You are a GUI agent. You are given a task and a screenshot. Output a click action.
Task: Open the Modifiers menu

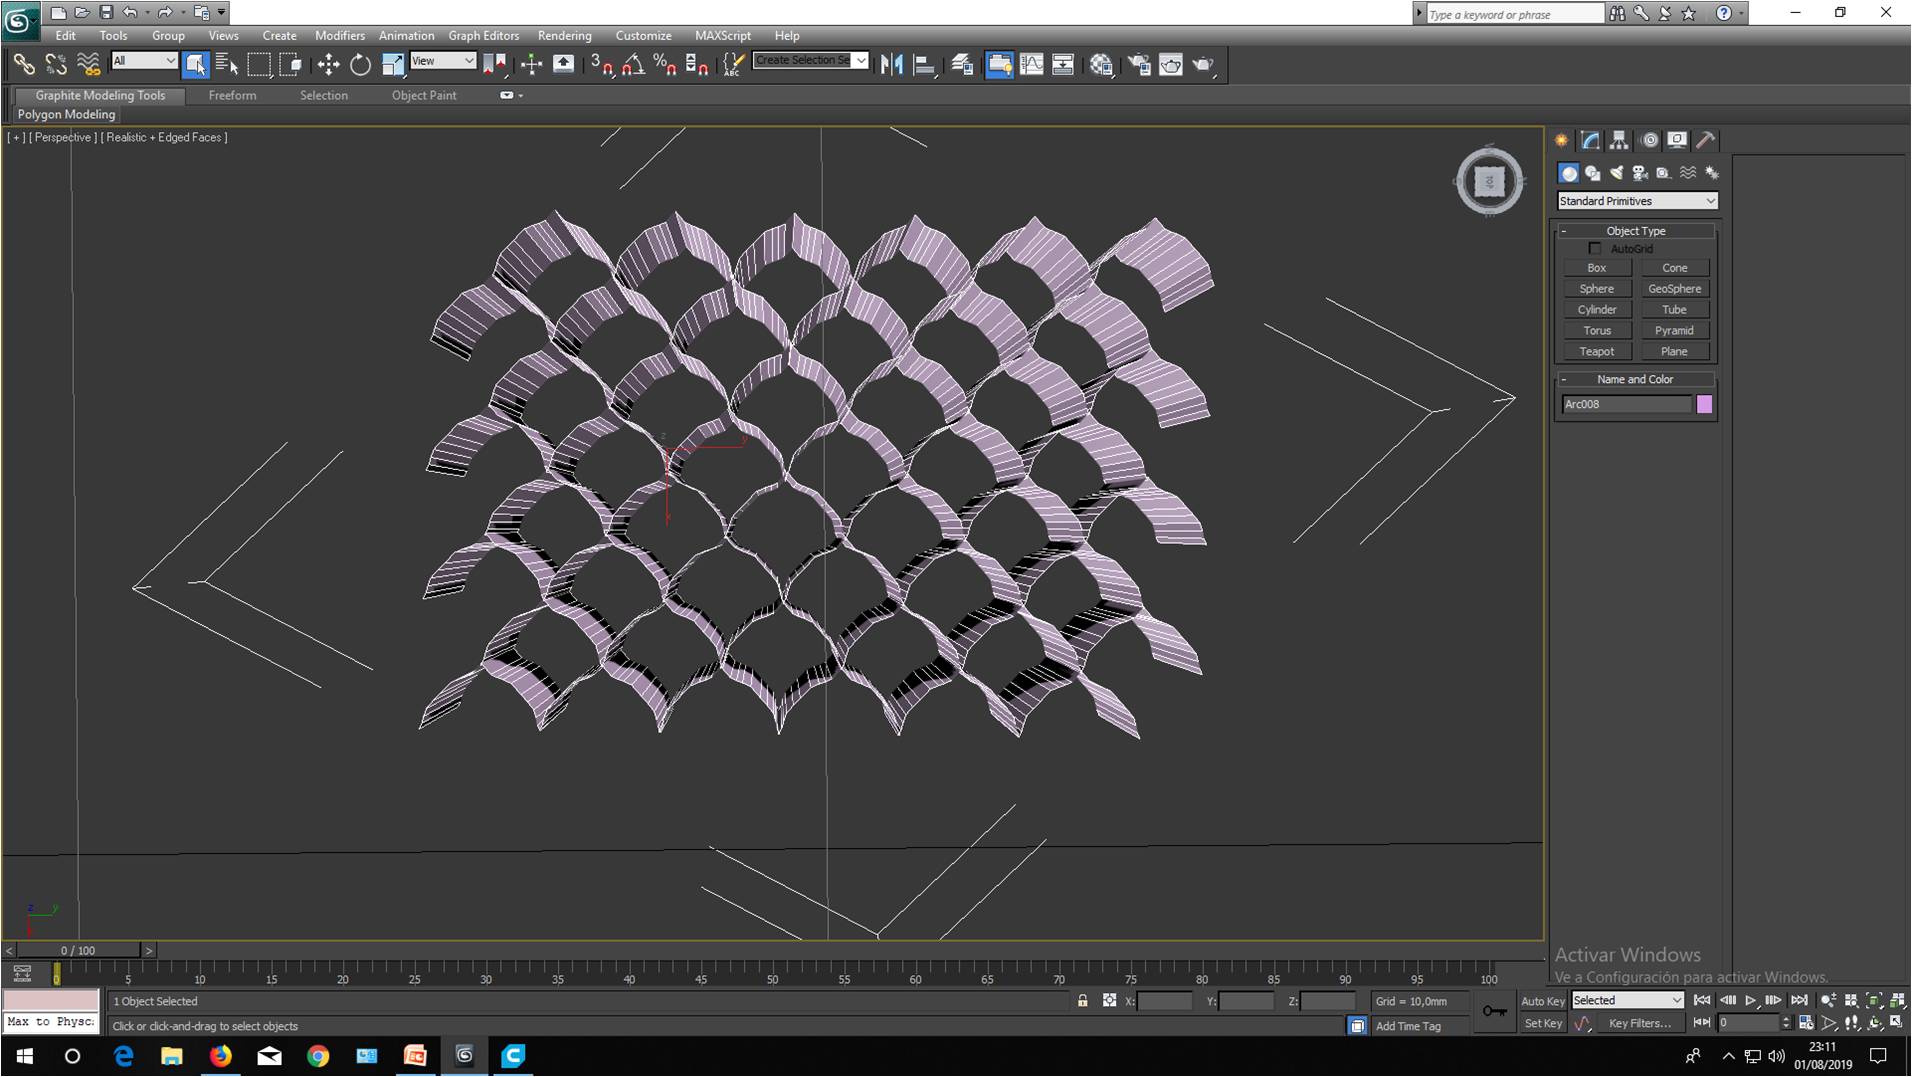click(x=339, y=35)
